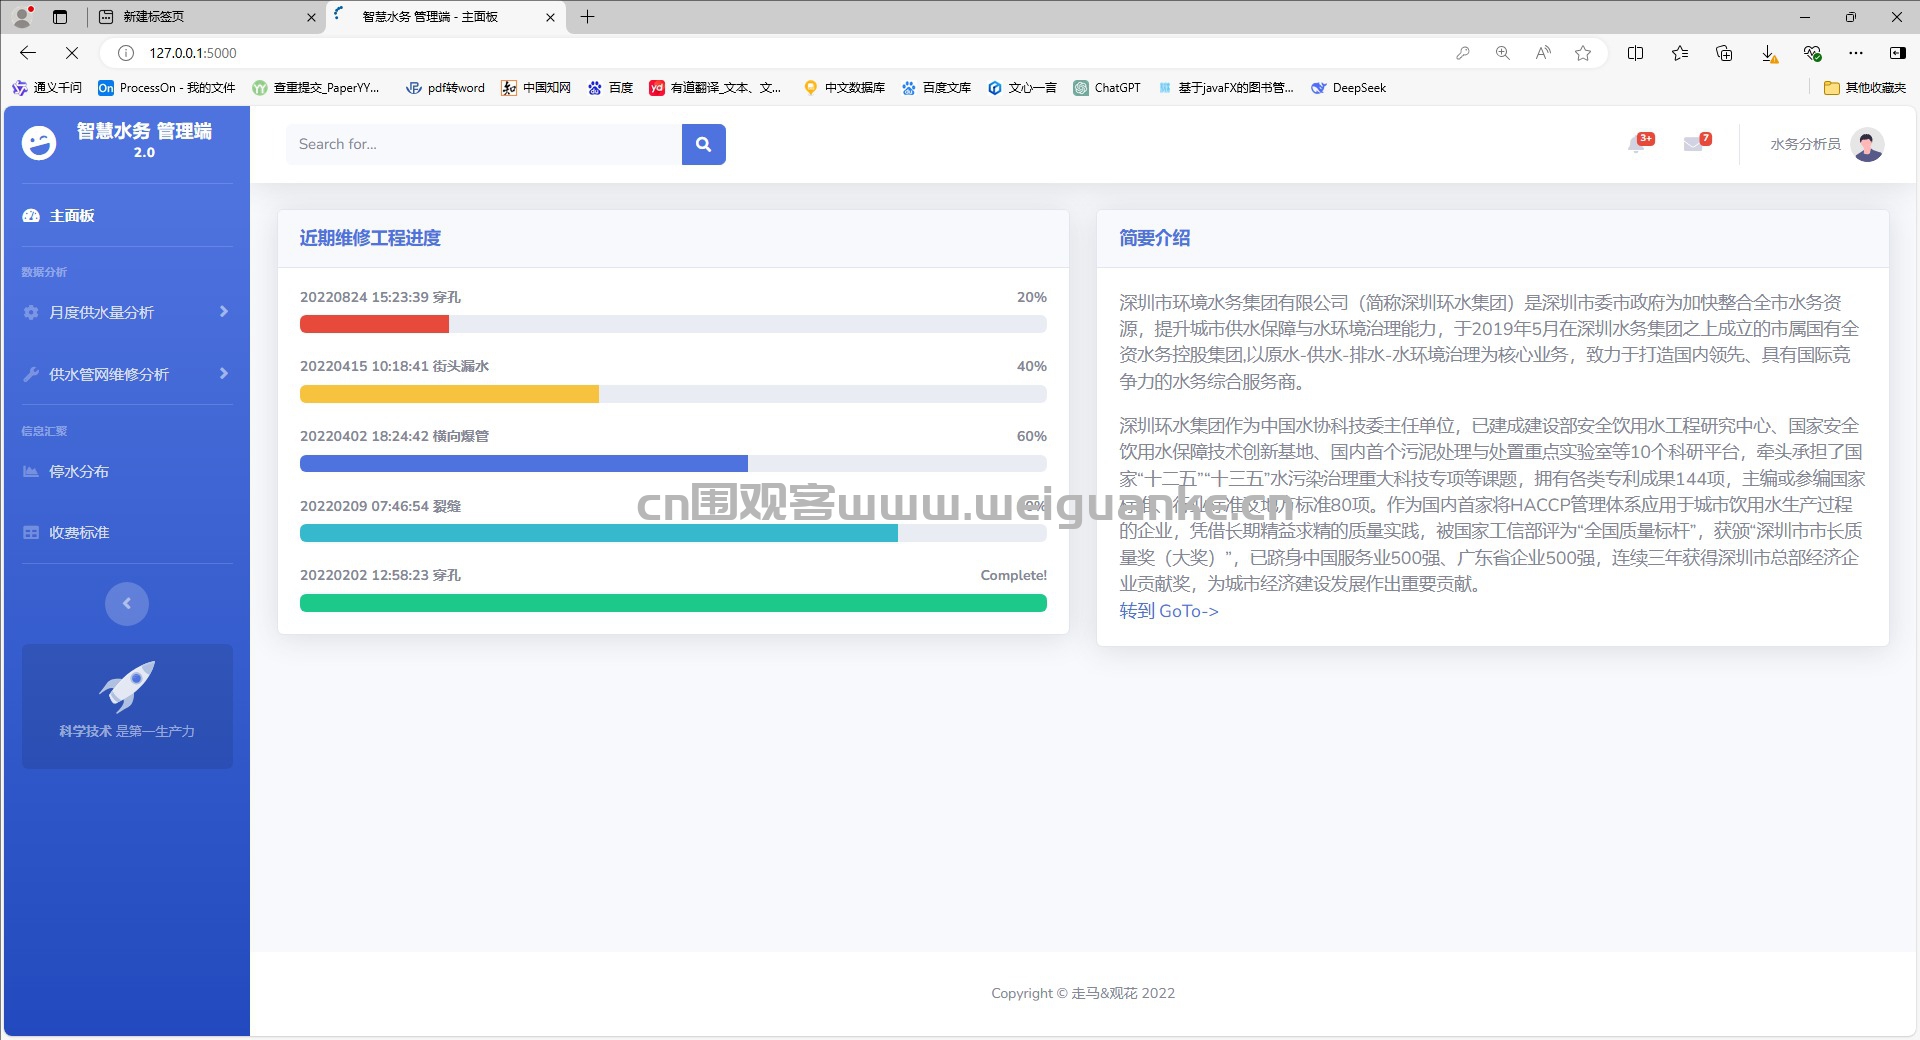Viewport: 1920px width, 1040px height.
Task: Open the password key icon in address bar
Action: tap(1463, 53)
